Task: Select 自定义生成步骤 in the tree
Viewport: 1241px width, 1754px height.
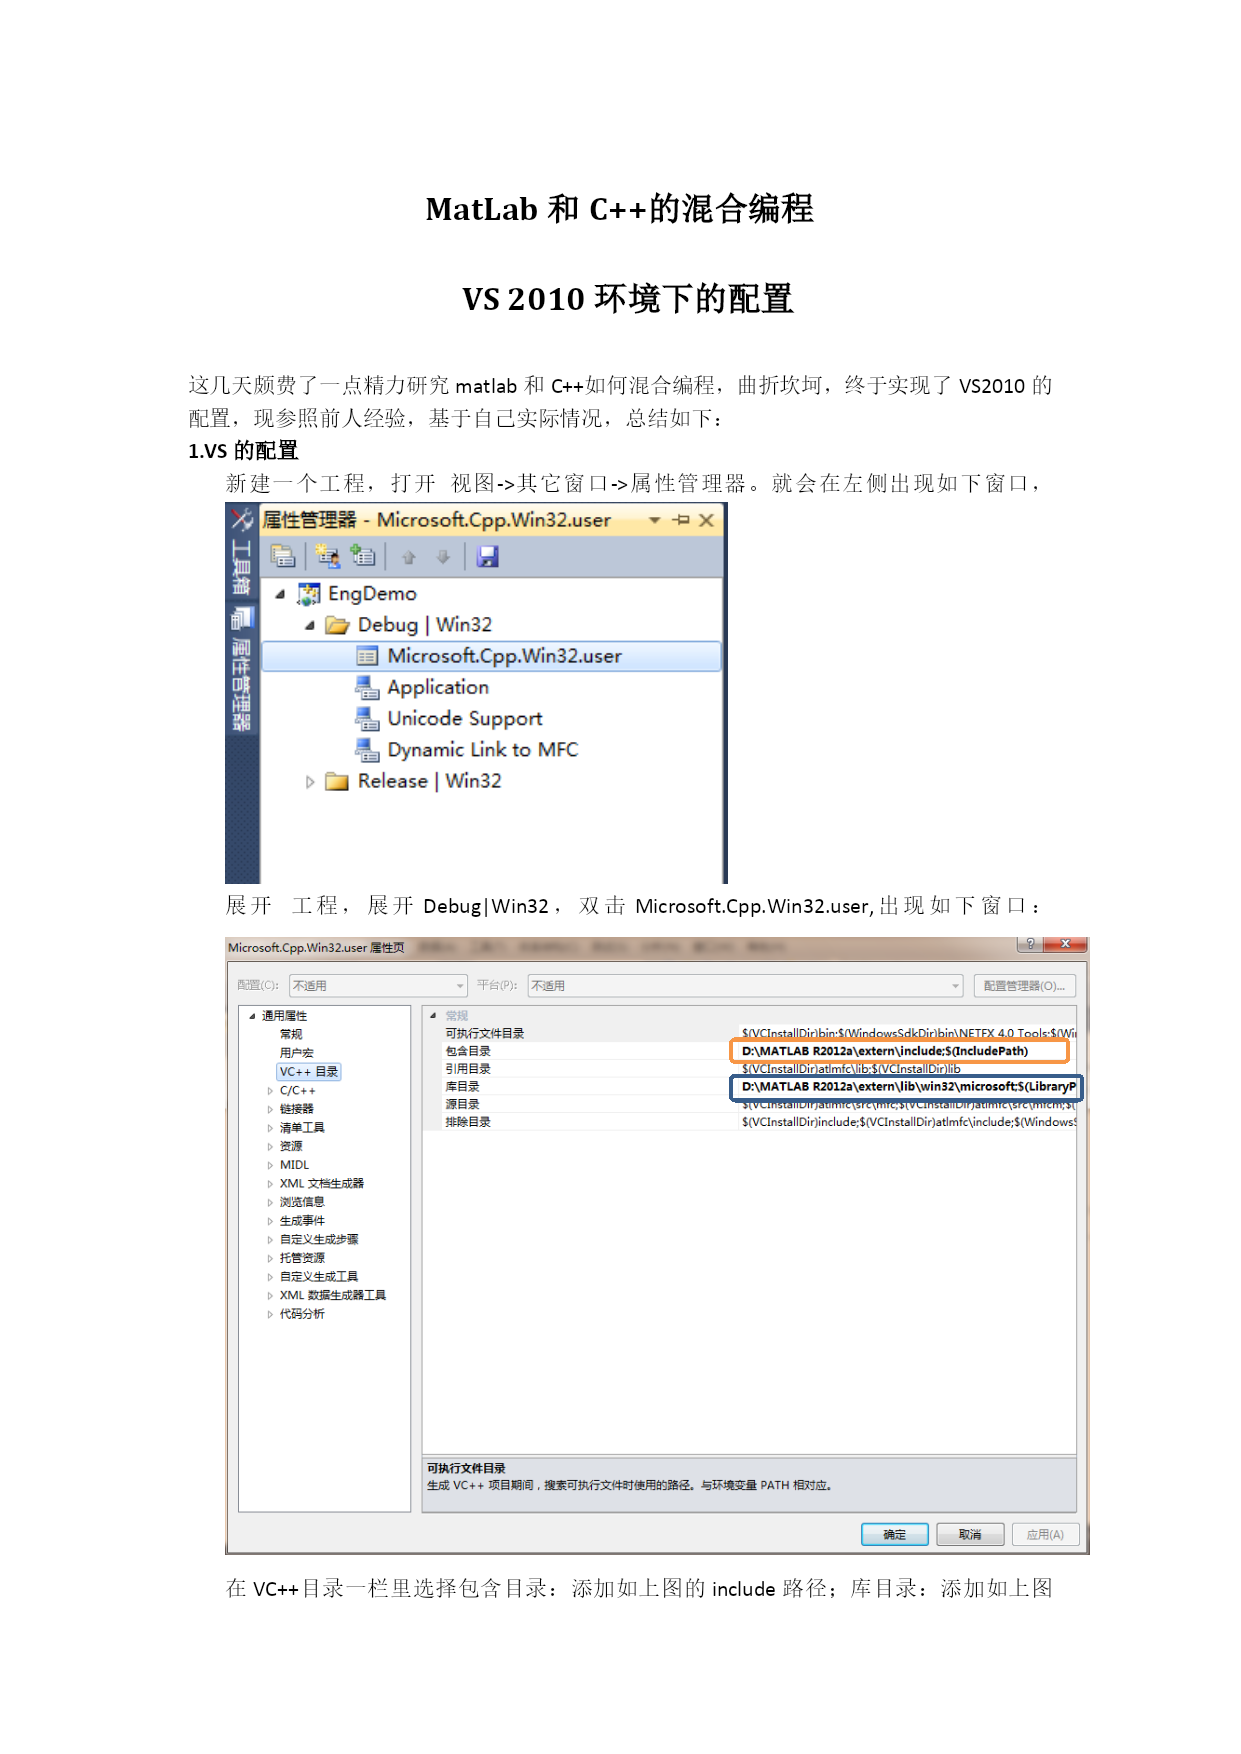Action: [x=319, y=1239]
